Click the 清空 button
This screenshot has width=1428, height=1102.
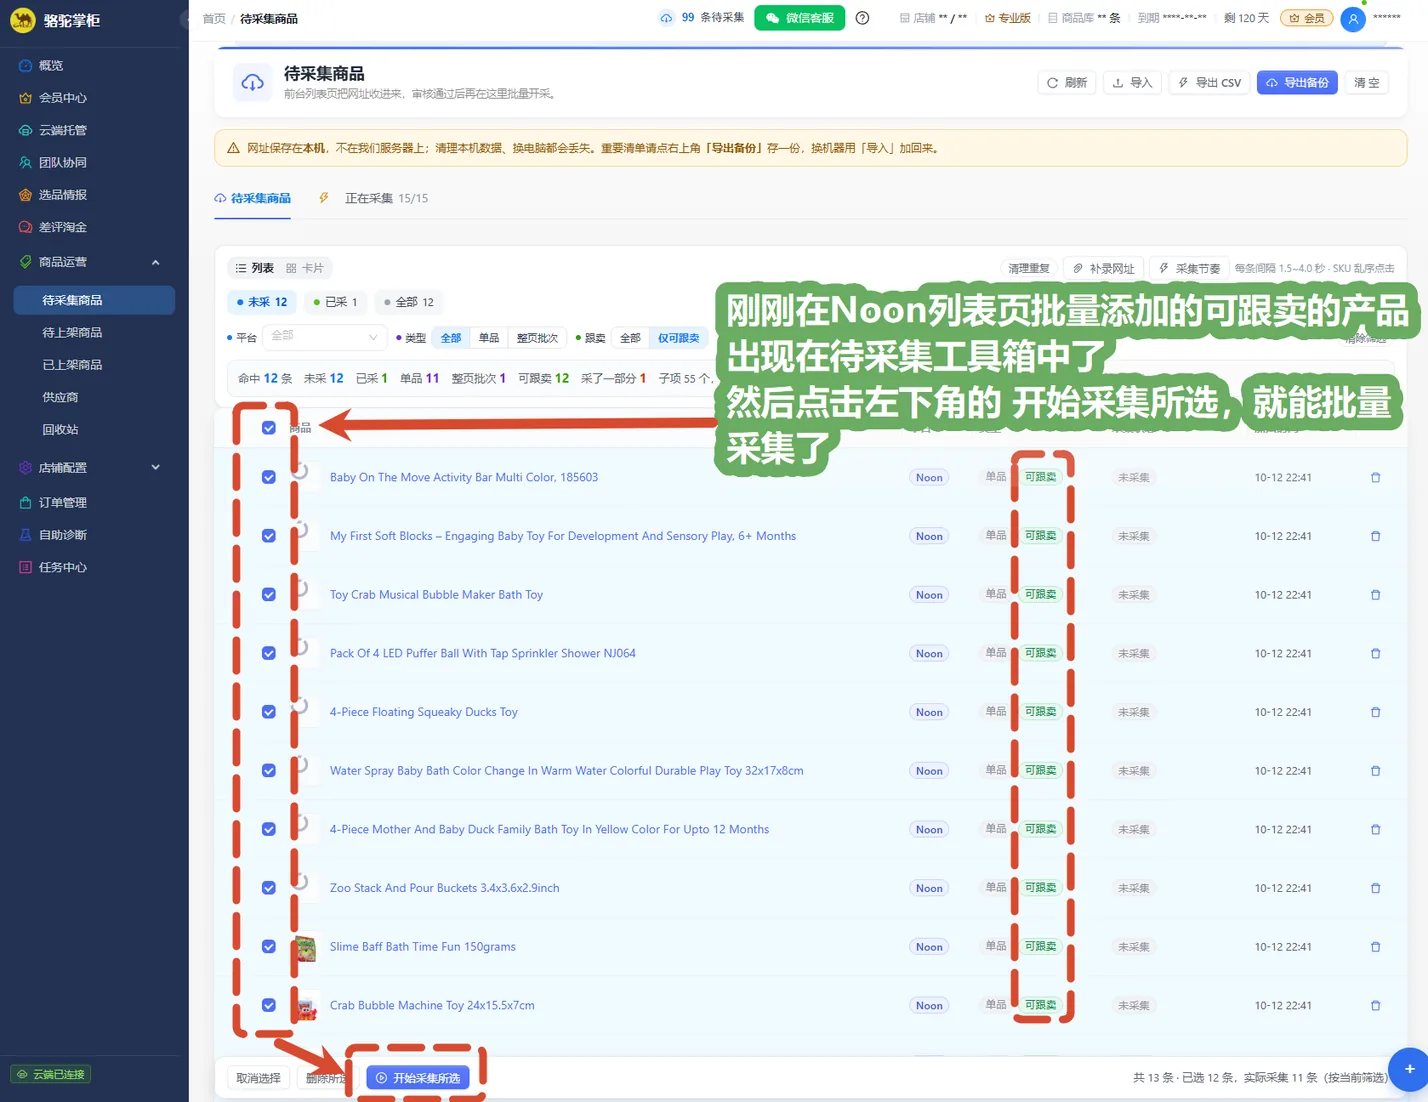tap(1367, 83)
